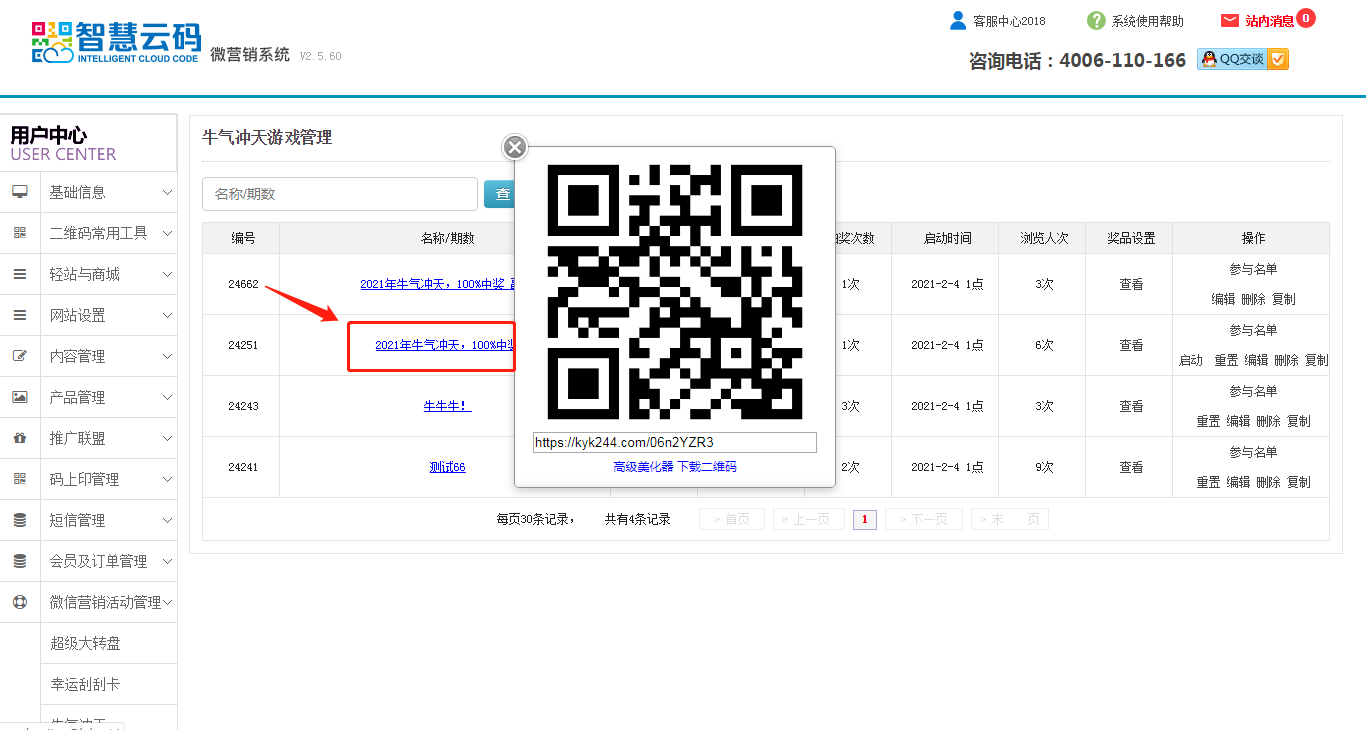Close the QR code popup
The width and height of the screenshot is (1366, 730).
point(515,148)
